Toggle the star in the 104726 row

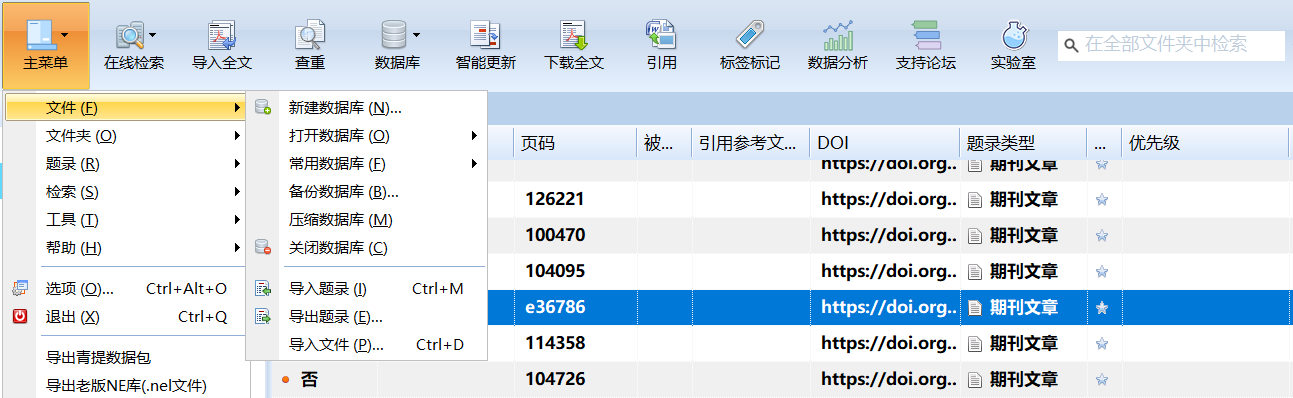[x=1102, y=380]
